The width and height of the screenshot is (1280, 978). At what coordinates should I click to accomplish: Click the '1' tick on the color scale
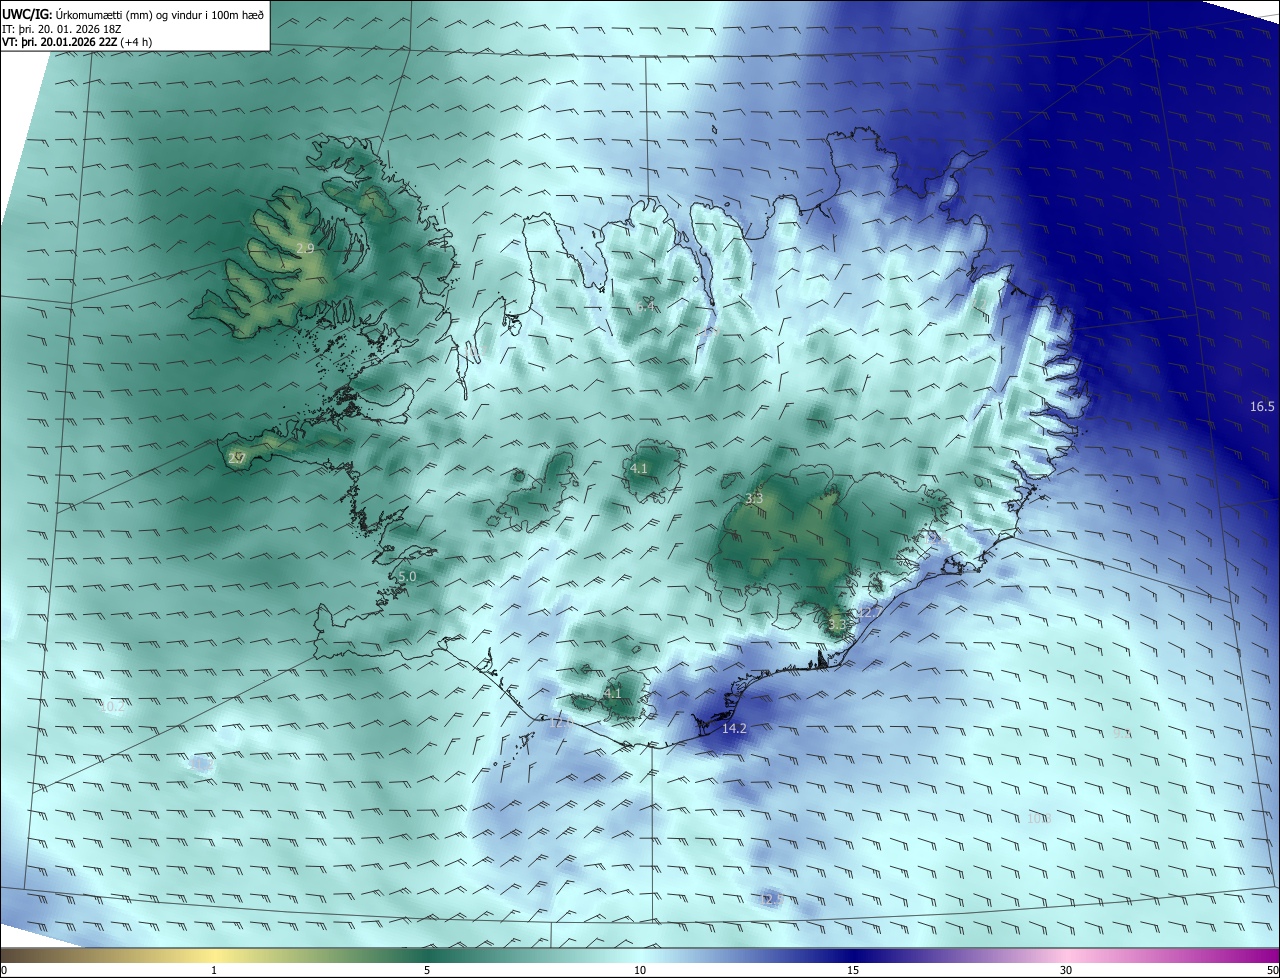pos(214,970)
